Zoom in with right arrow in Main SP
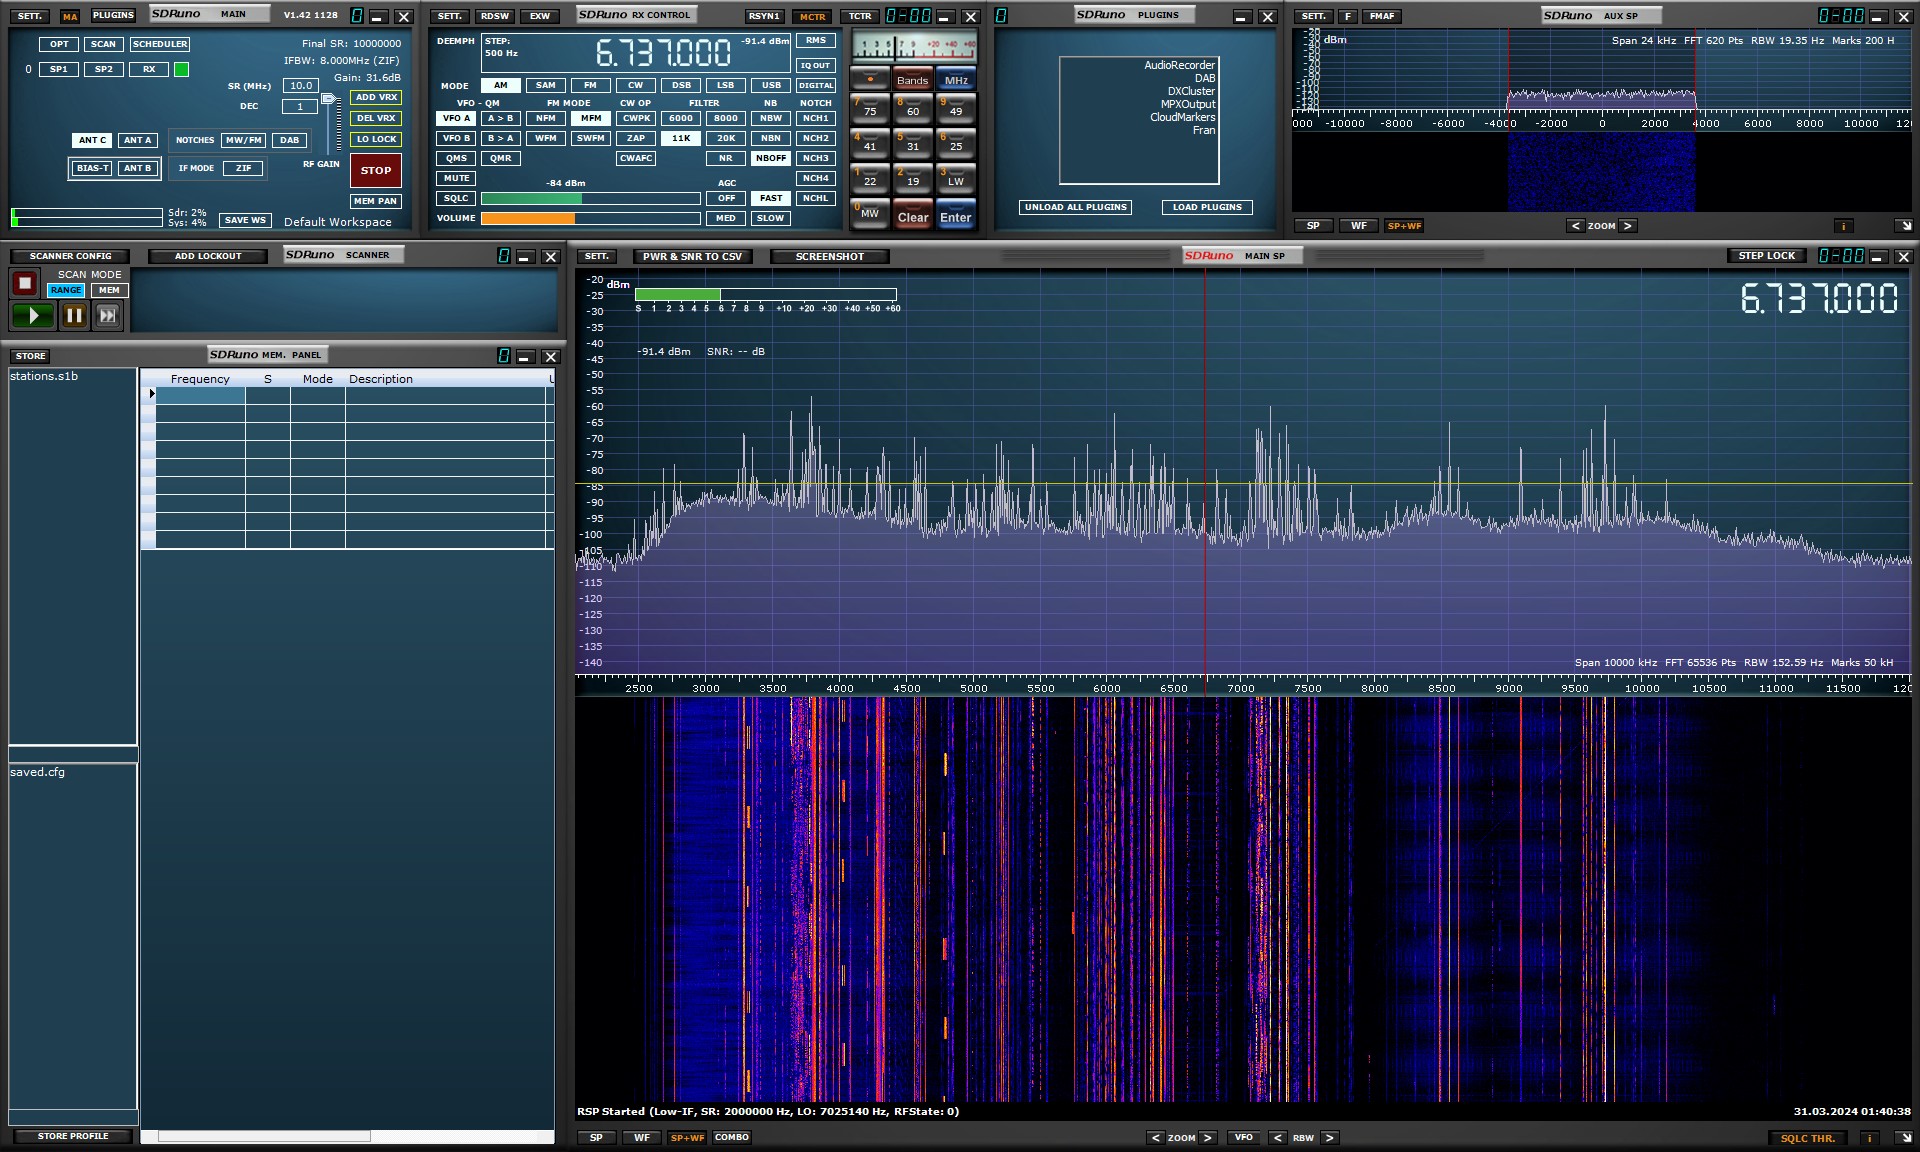1920x1152 pixels. pos(1207,1138)
